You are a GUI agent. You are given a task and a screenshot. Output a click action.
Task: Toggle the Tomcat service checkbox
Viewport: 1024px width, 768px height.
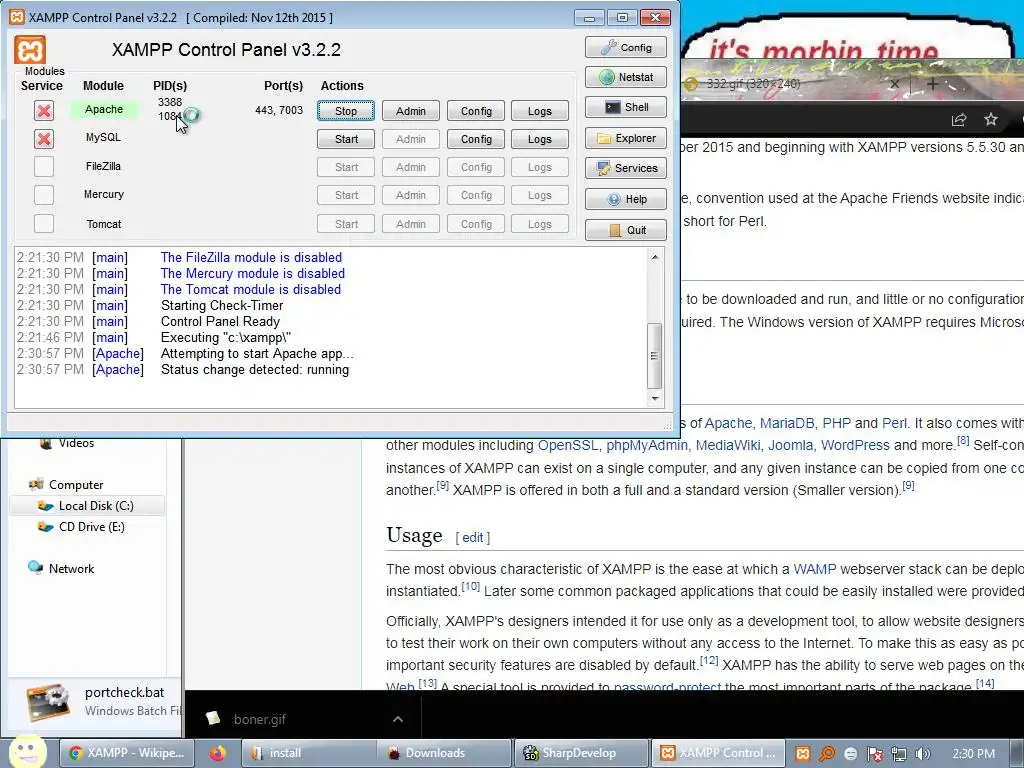click(44, 223)
